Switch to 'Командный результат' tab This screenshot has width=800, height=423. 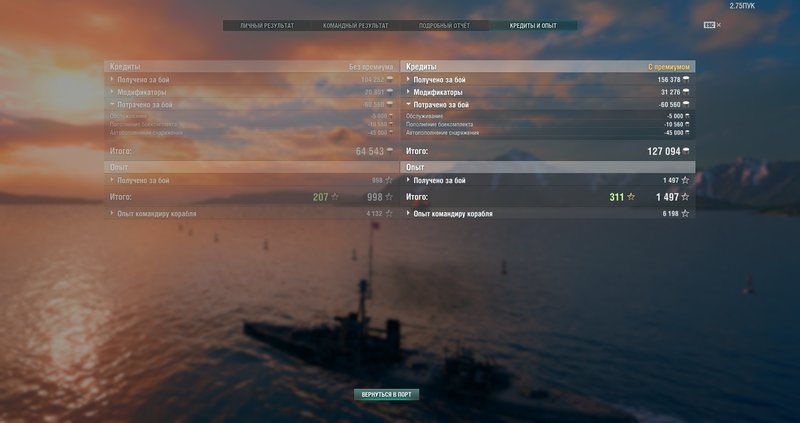356,26
